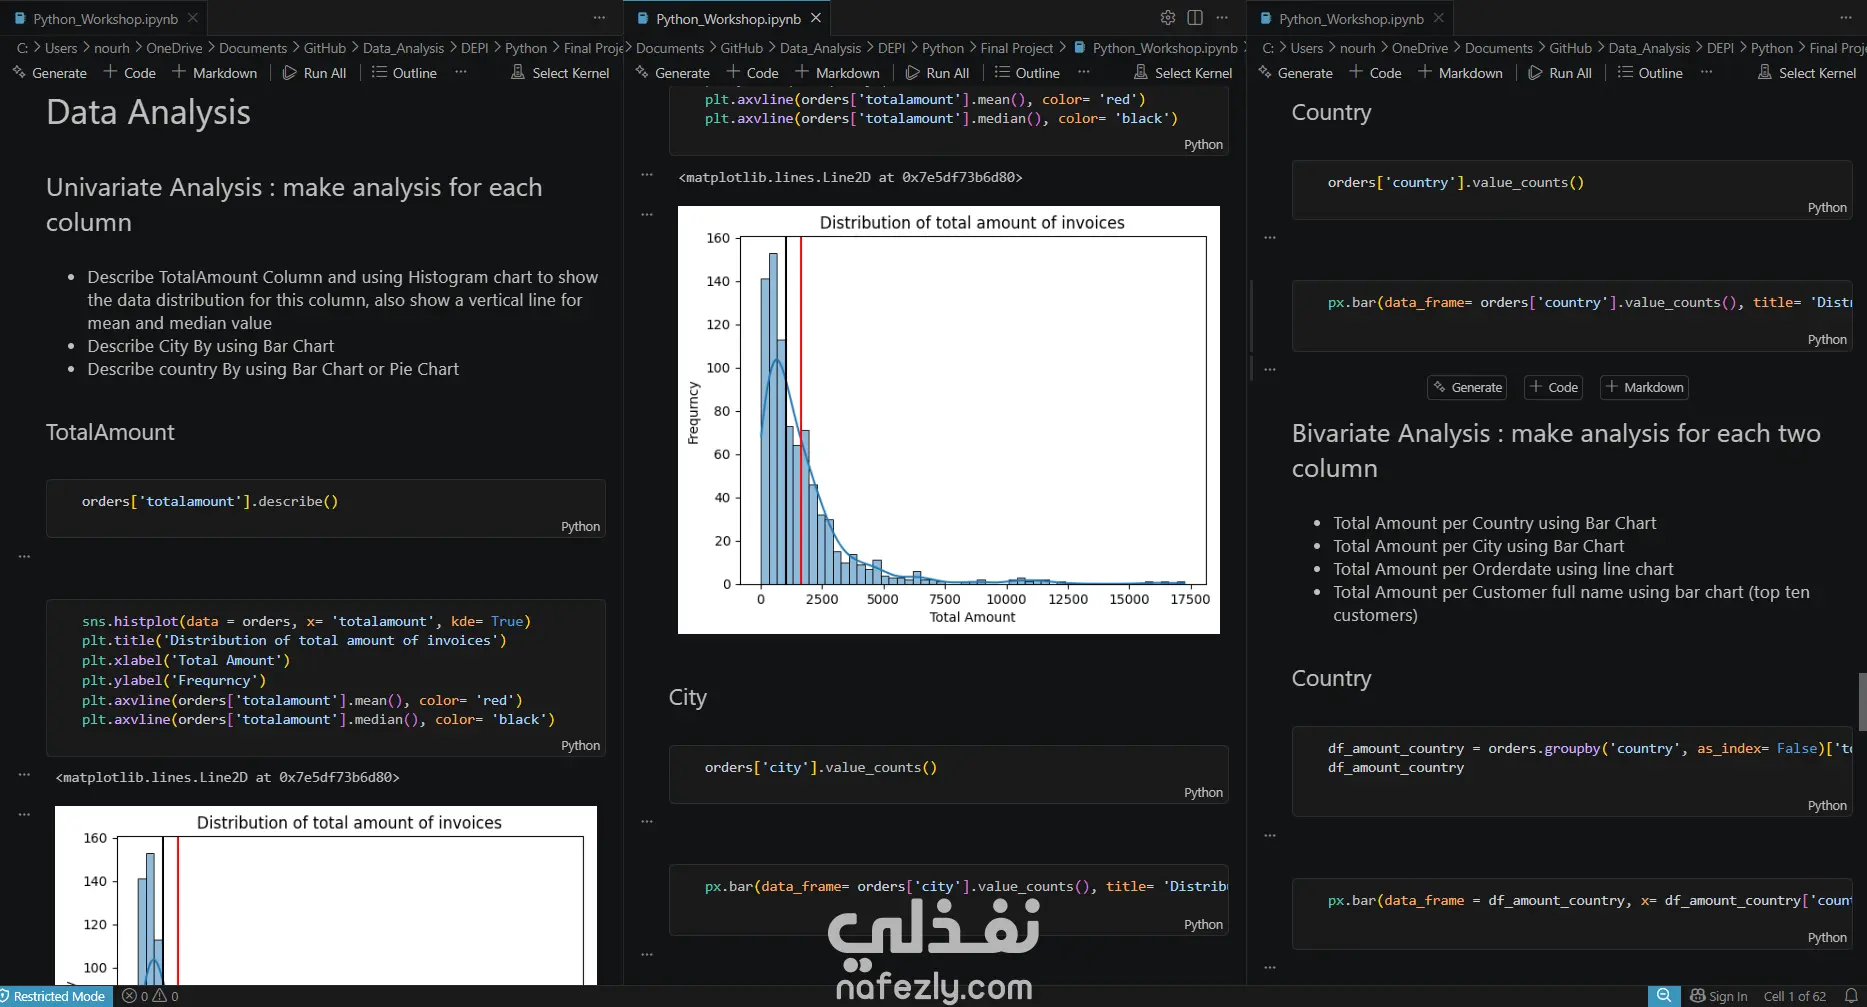Click Generate in the left notebook toolbar
Image resolution: width=1867 pixels, height=1007 pixels.
tap(50, 73)
